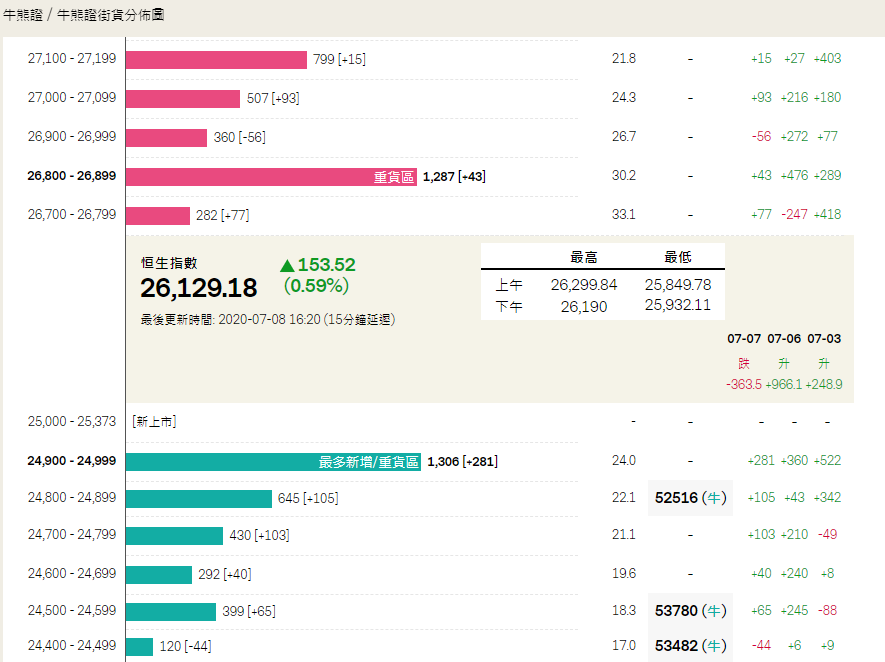Click the teal bar for 24,500 - 24,599
The image size is (885, 662).
click(x=171, y=611)
